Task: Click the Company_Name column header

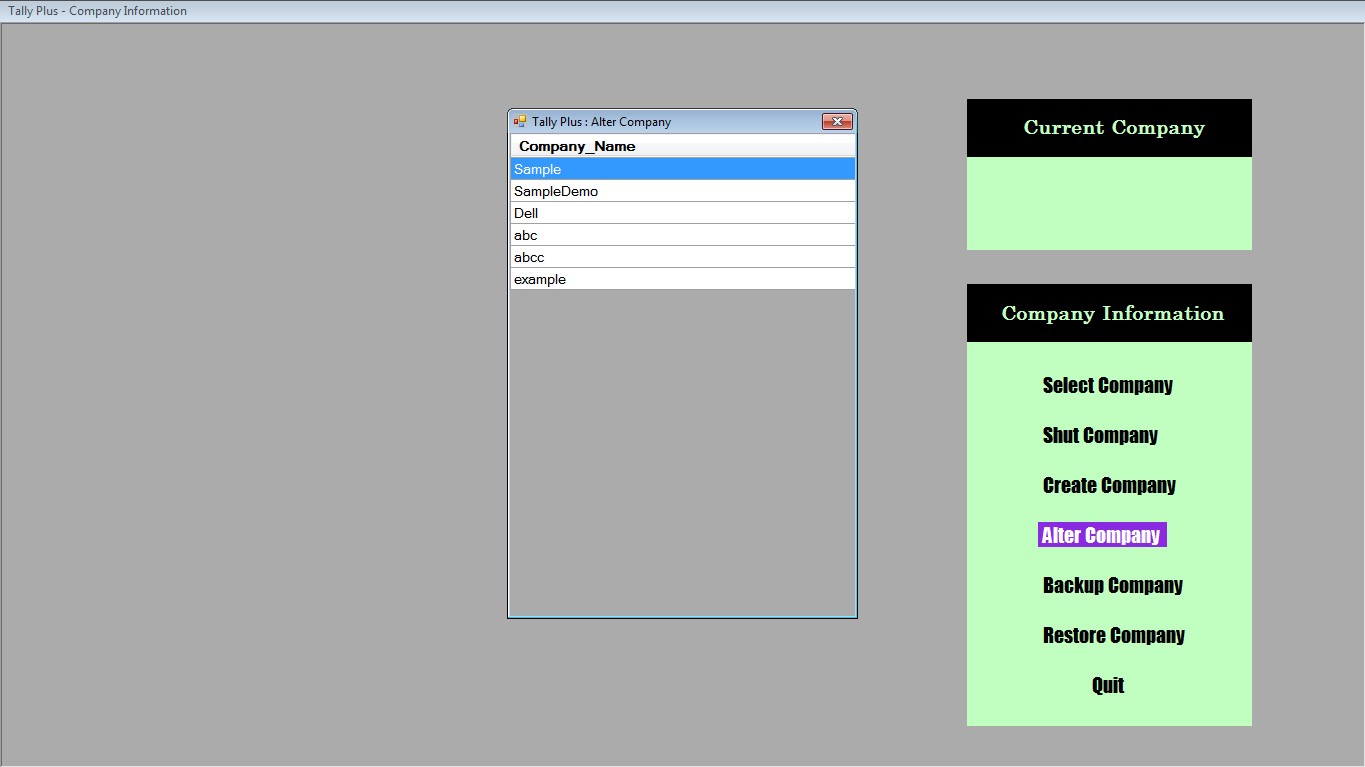Action: (x=683, y=146)
